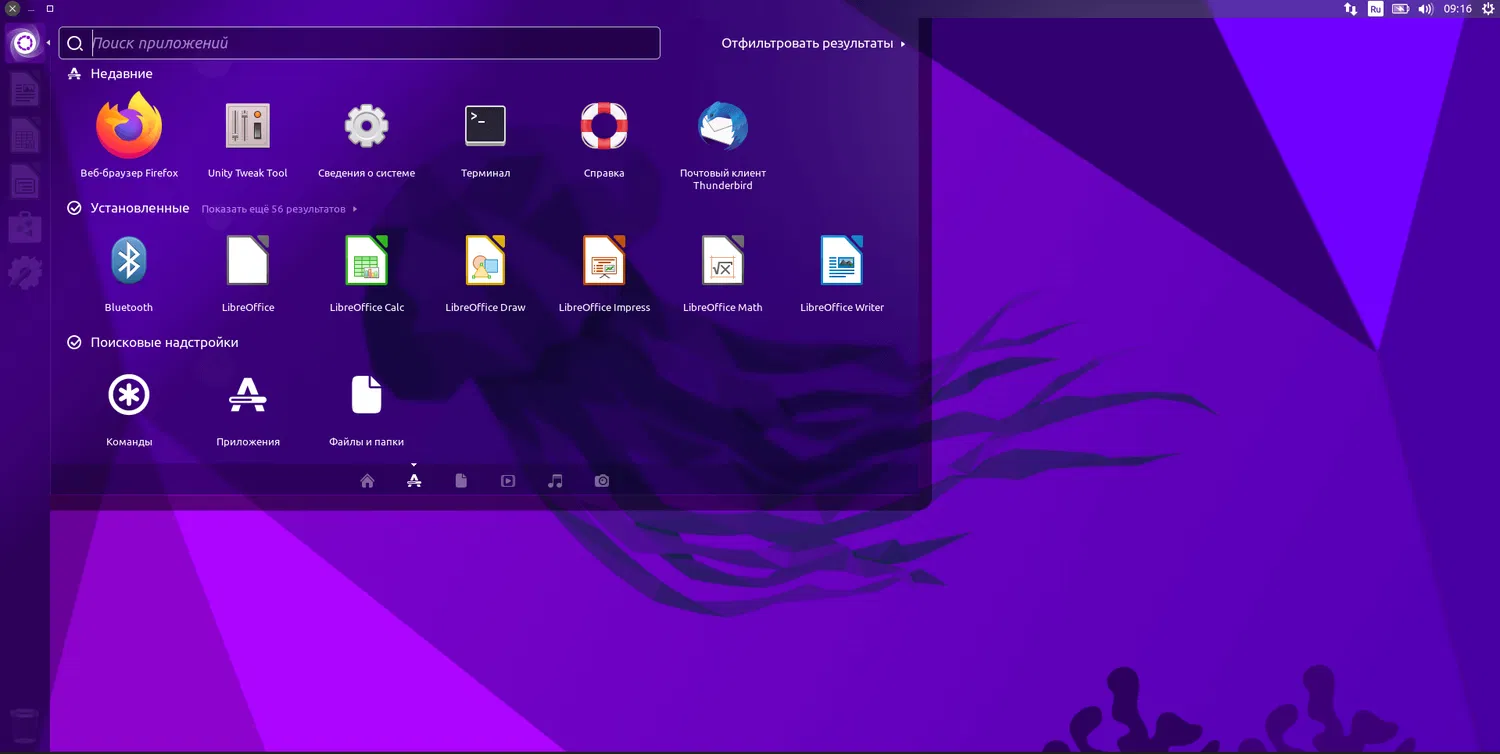Open the Ru keyboard layout indicator
1500x754 pixels.
[1375, 9]
